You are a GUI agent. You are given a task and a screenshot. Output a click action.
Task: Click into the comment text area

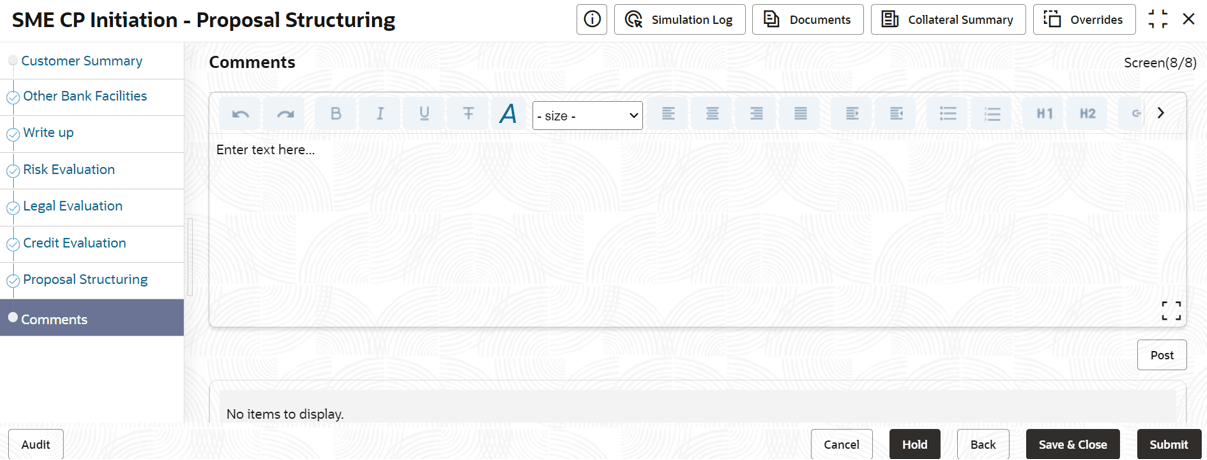point(697,230)
